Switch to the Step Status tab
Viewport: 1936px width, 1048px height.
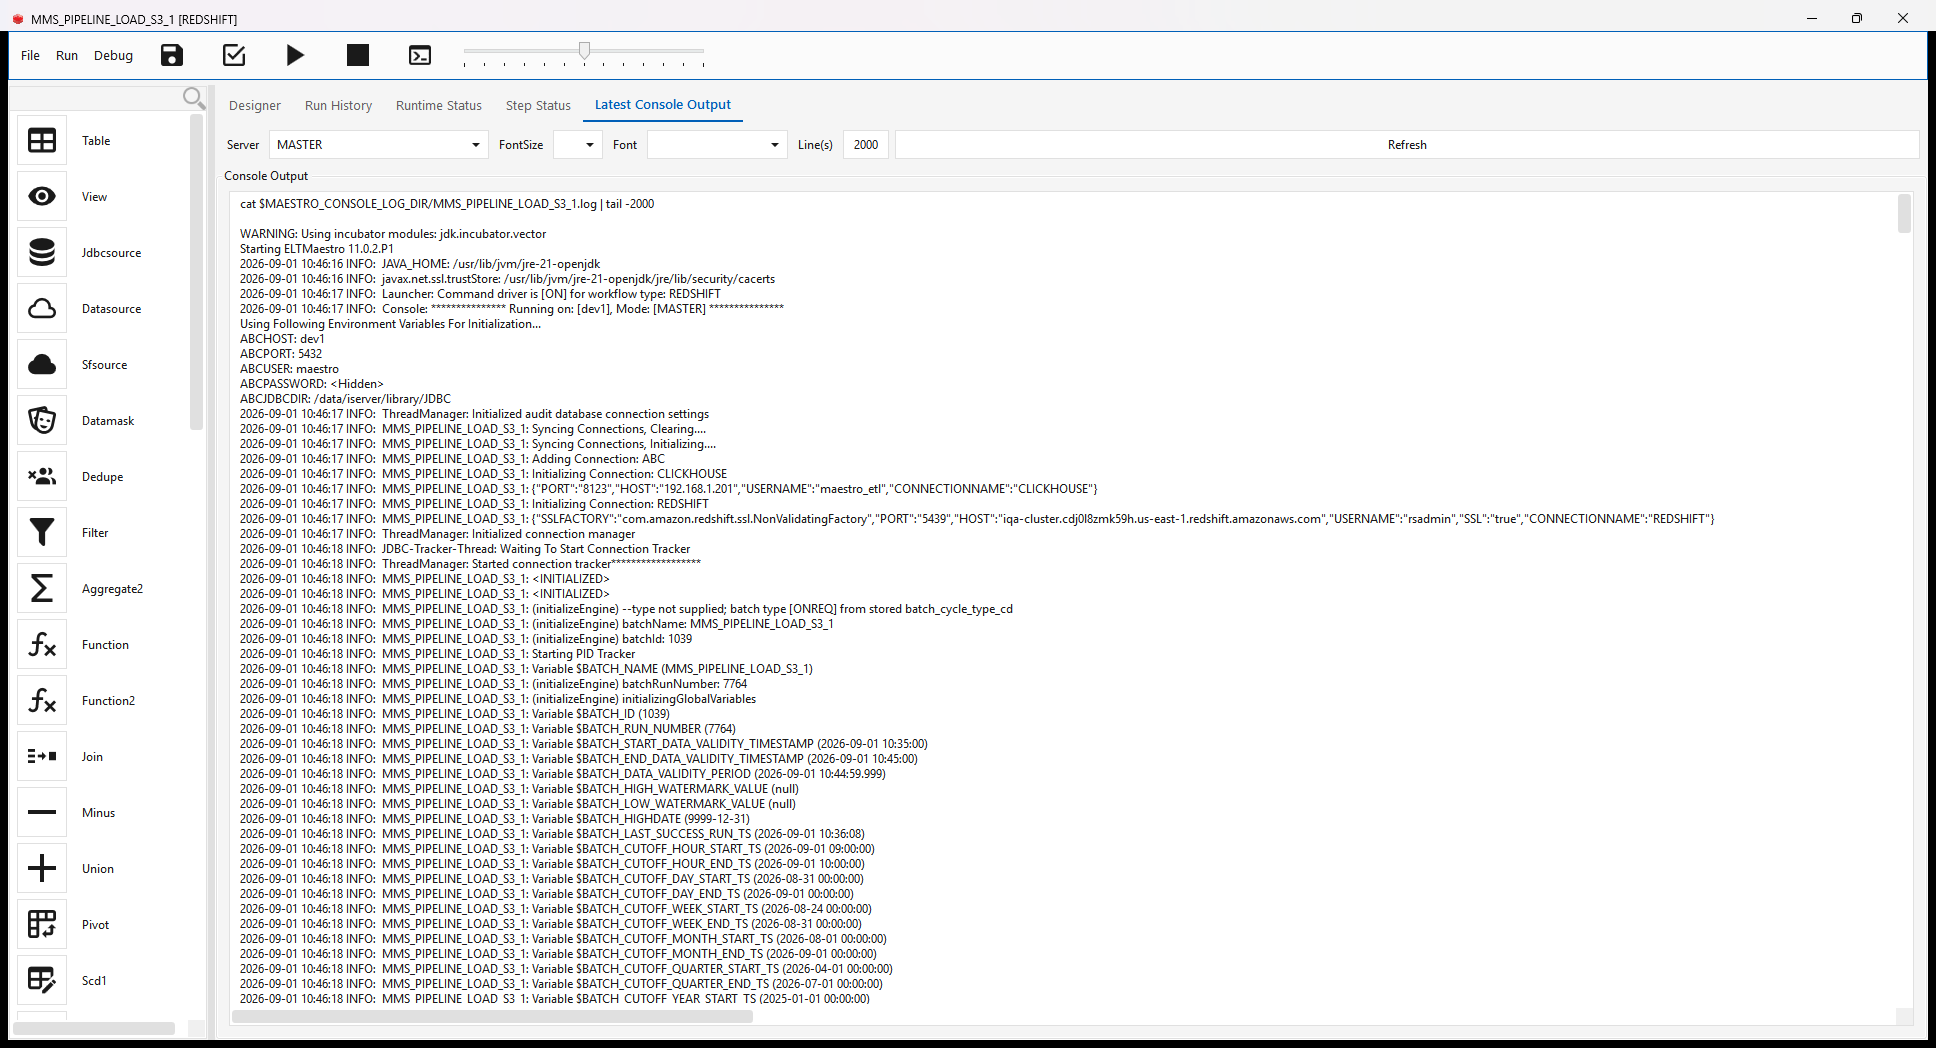(538, 106)
